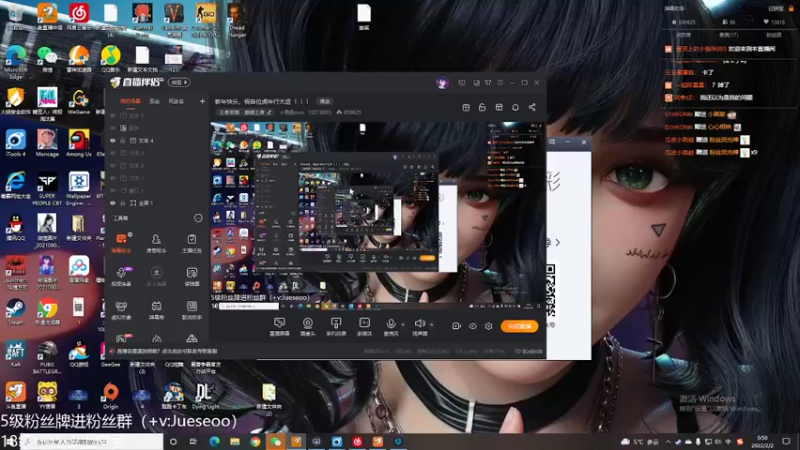The height and width of the screenshot is (450, 800).
Task: Open the hamburger menu in the title bar
Action: tap(500, 83)
